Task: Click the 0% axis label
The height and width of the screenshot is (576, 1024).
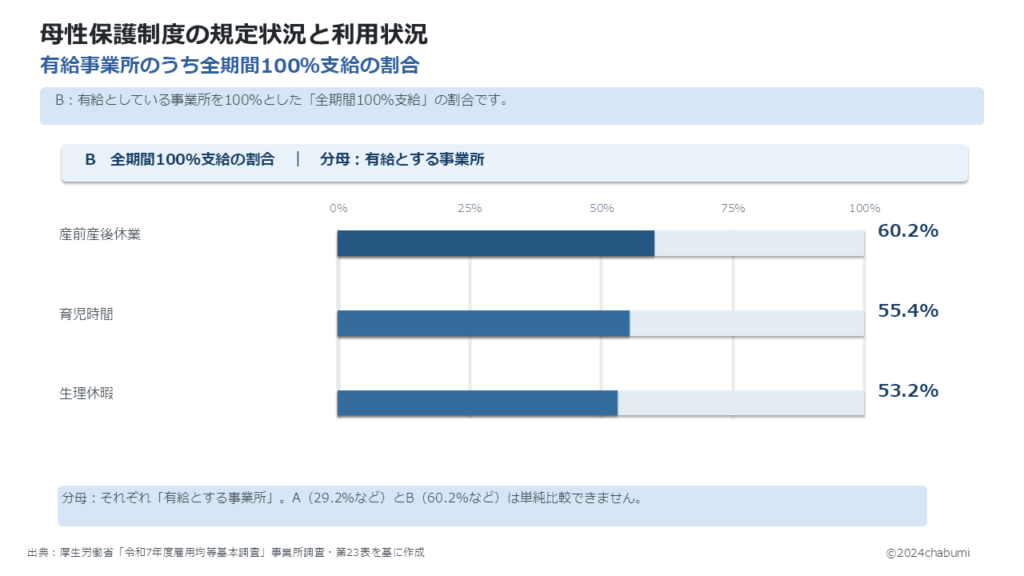Action: tap(338, 208)
